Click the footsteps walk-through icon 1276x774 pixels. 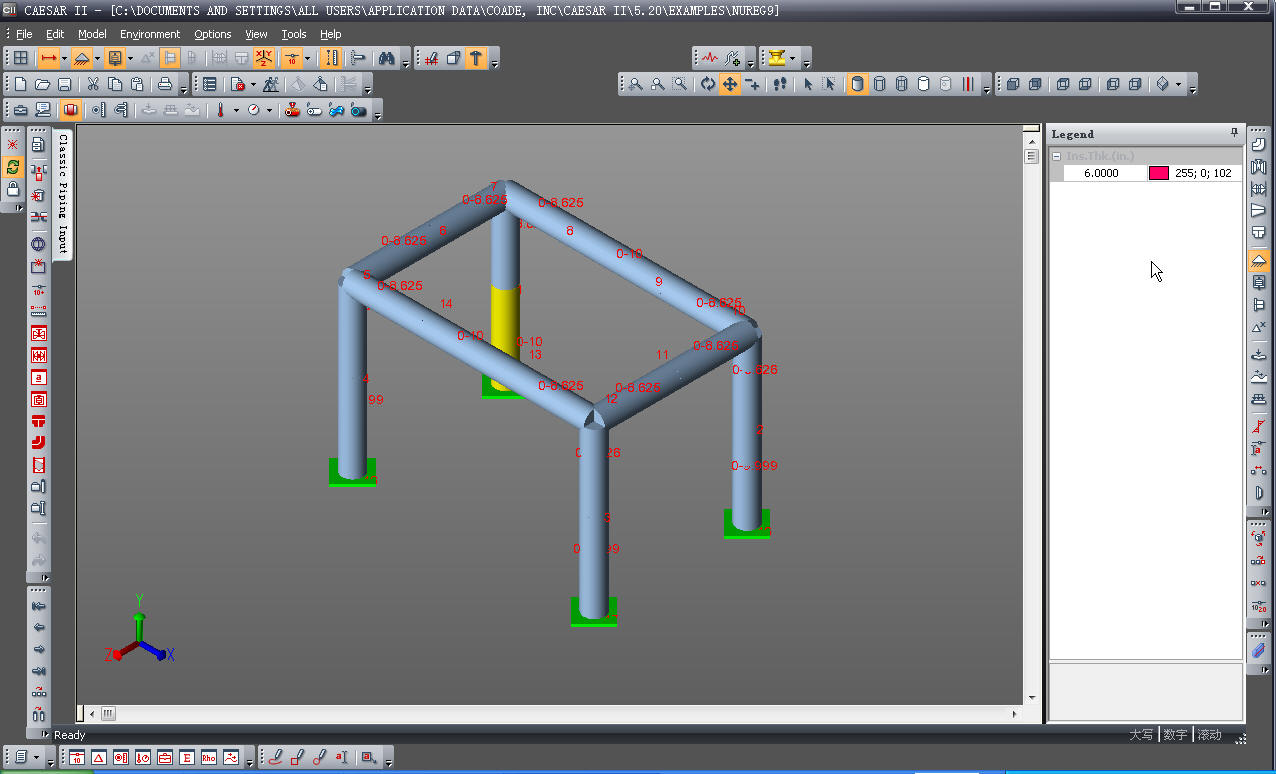(x=781, y=84)
